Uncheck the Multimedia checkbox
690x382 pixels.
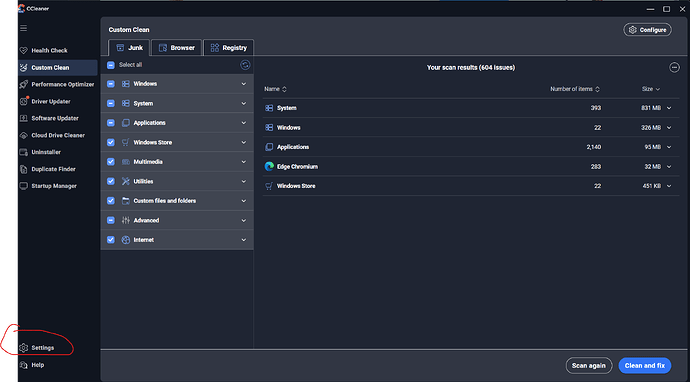(111, 162)
